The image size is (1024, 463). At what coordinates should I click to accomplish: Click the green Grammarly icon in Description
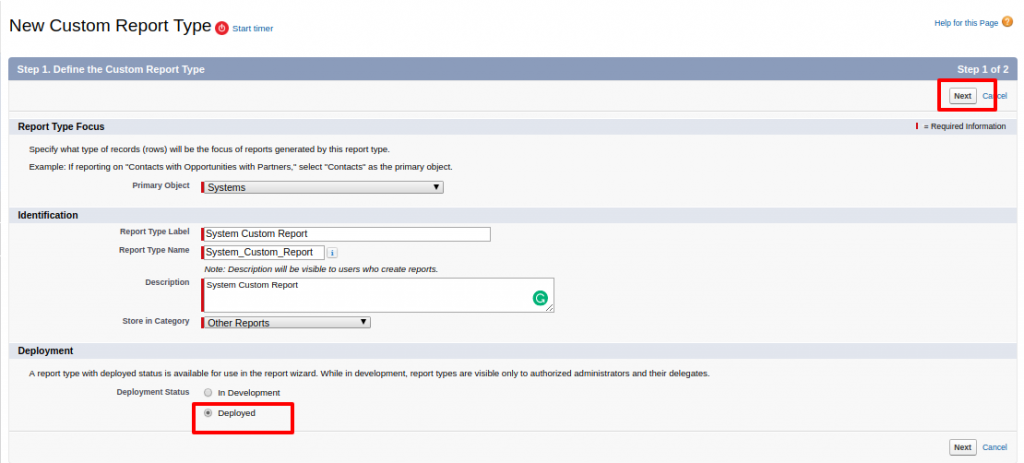coord(540,298)
